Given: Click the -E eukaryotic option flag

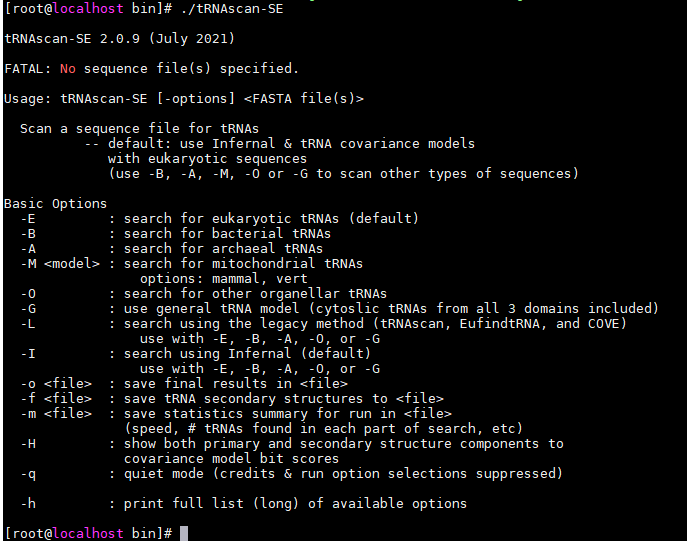Looking at the screenshot, I should (28, 219).
